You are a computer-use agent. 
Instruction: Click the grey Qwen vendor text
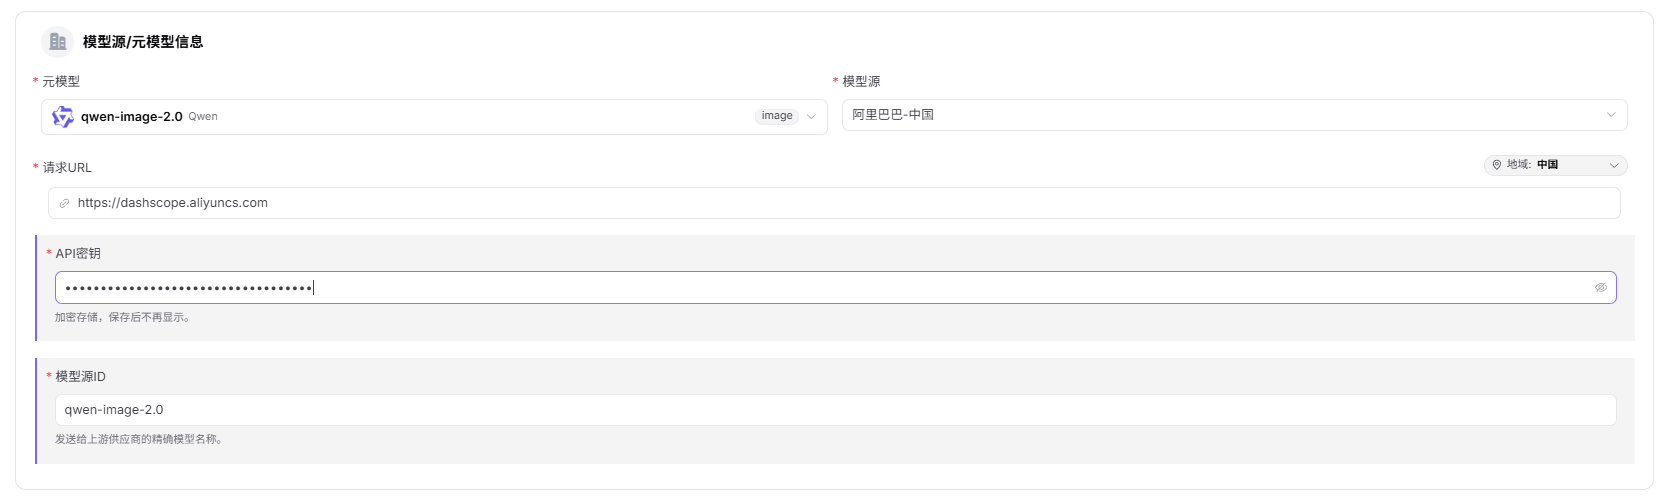point(203,117)
